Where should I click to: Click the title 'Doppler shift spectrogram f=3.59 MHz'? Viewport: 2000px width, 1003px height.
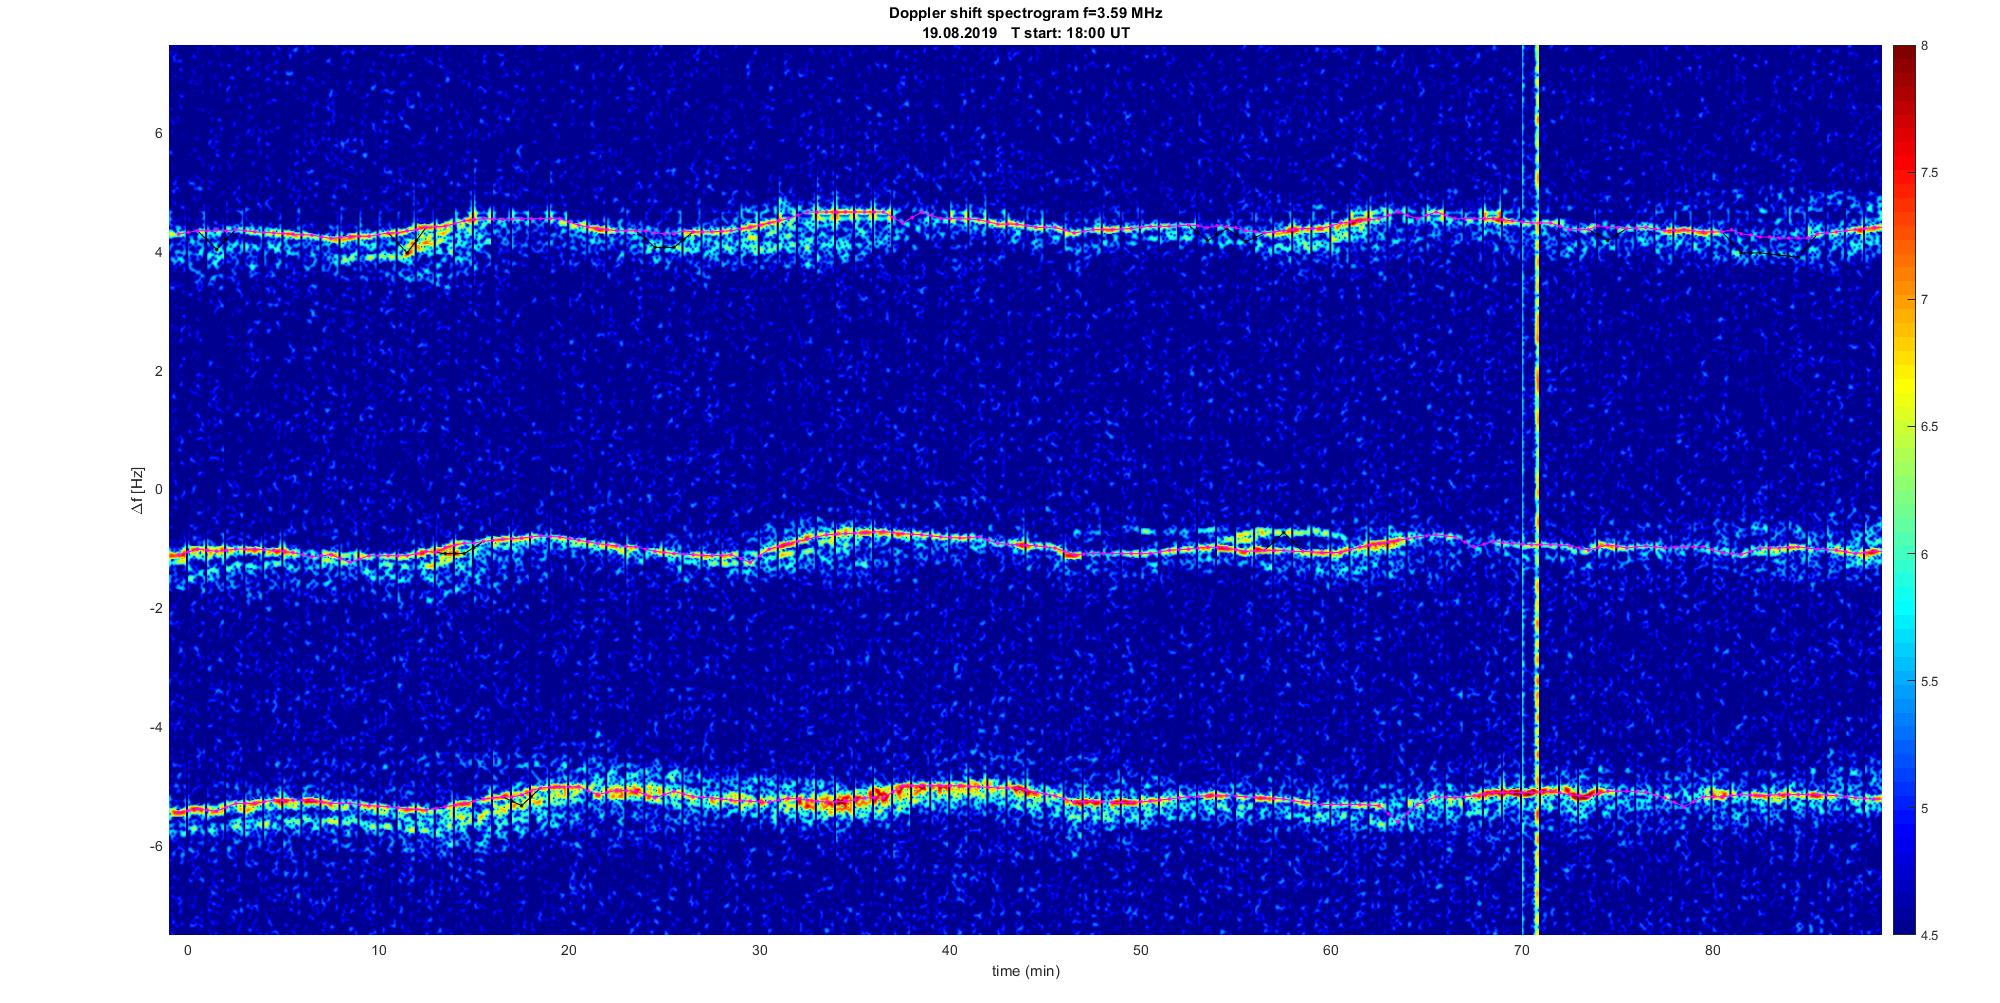click(x=1025, y=14)
